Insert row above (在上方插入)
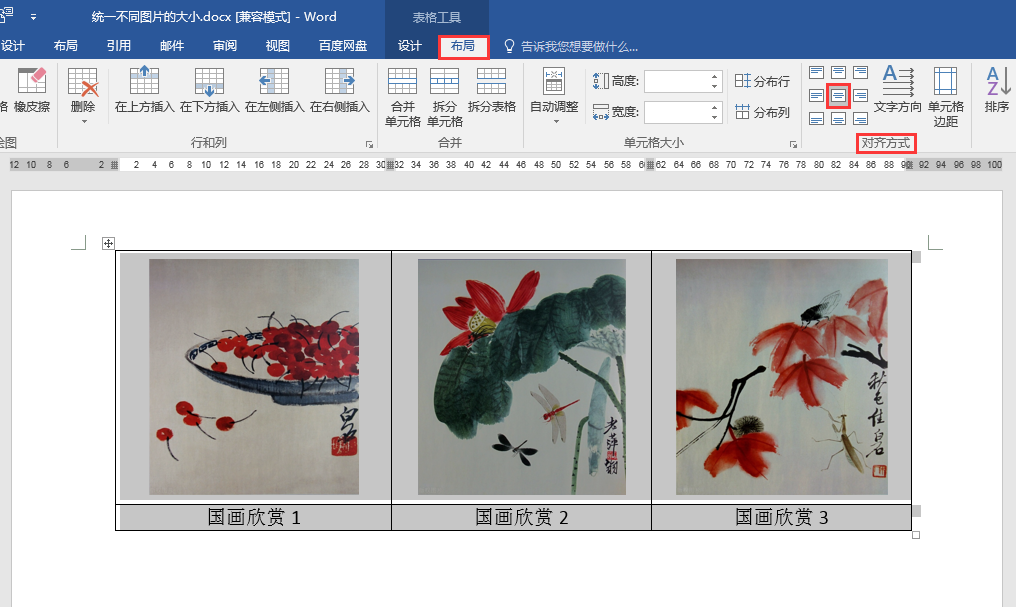Image resolution: width=1016 pixels, height=607 pixels. tap(144, 91)
